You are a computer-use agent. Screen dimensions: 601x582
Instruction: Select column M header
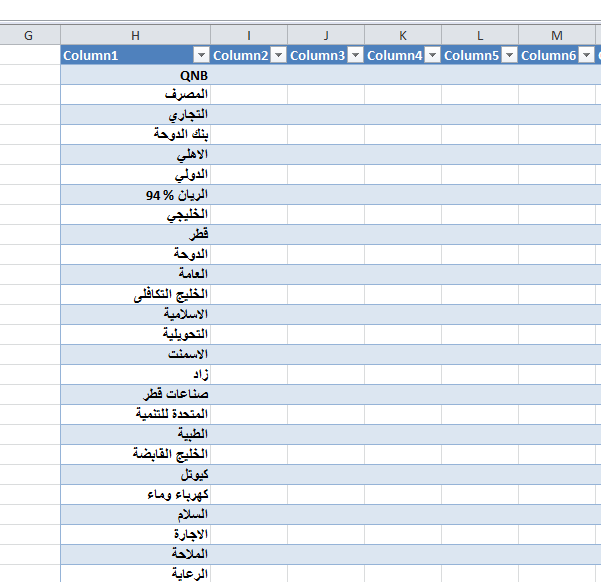click(557, 35)
